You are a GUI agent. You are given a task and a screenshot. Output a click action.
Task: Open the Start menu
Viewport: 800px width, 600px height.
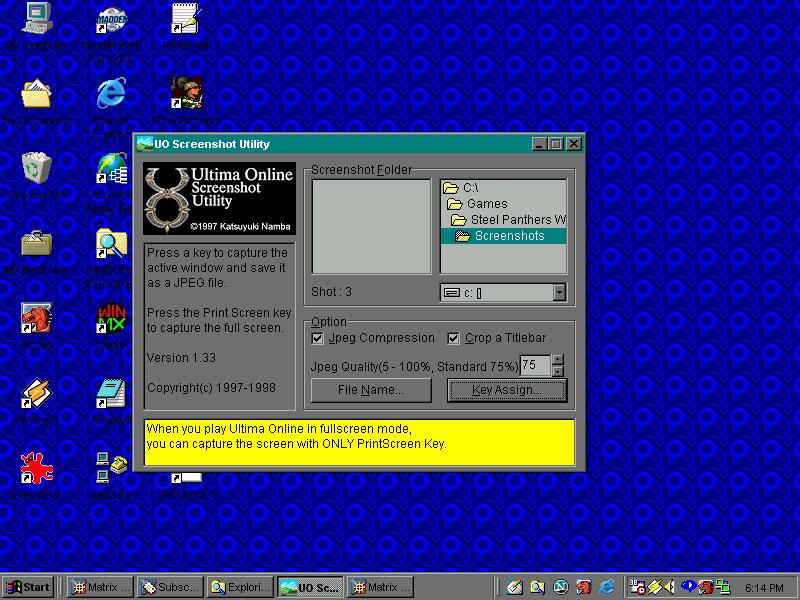[28, 587]
